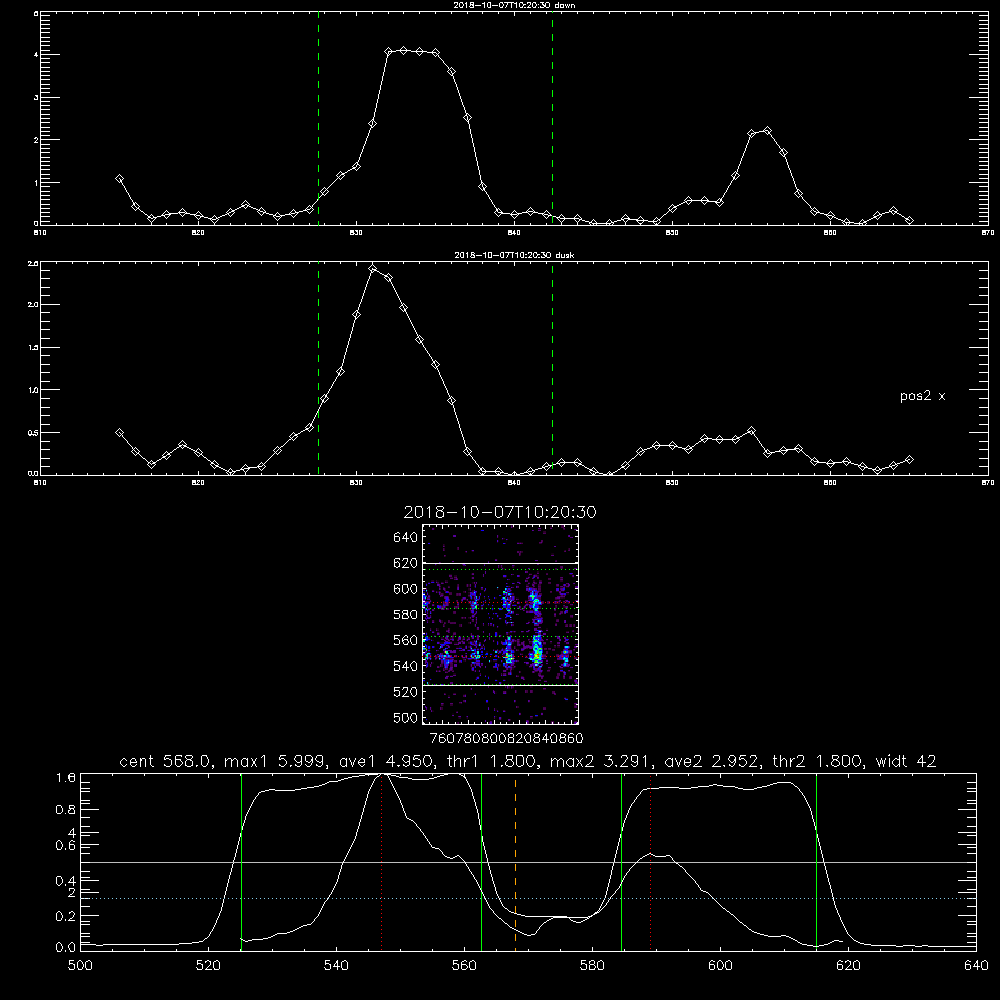Click the left green dashed line in the dawn plot
1000x1000 pixels.
[x=318, y=118]
